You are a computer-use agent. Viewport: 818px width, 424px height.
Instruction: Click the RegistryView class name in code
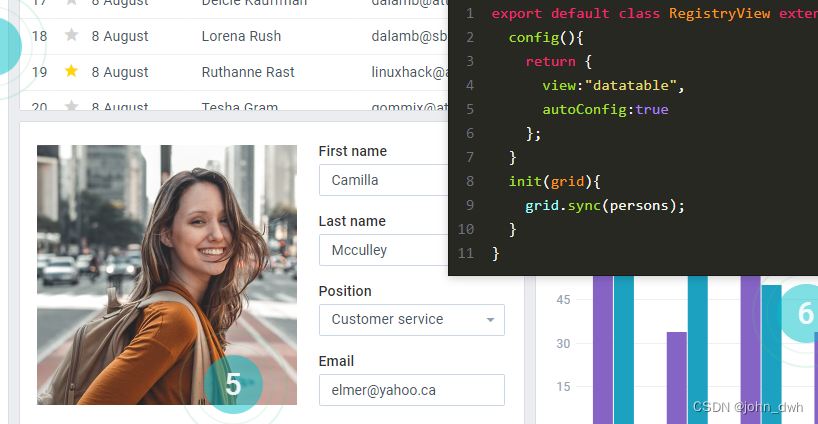click(719, 14)
